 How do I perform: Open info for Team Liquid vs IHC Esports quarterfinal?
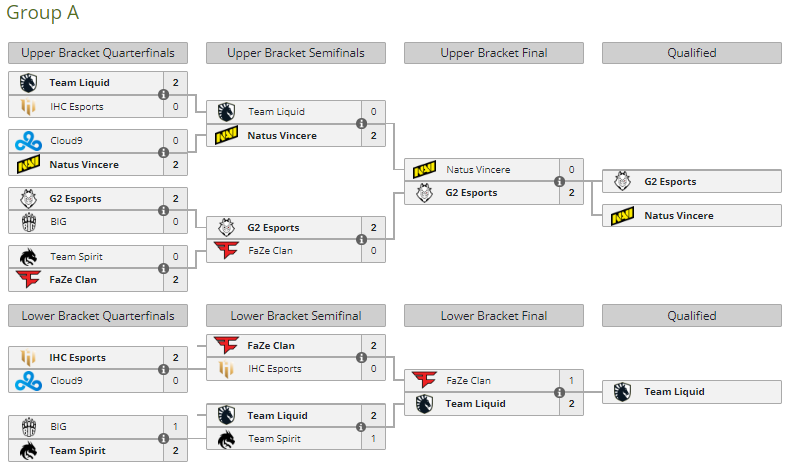point(163,95)
